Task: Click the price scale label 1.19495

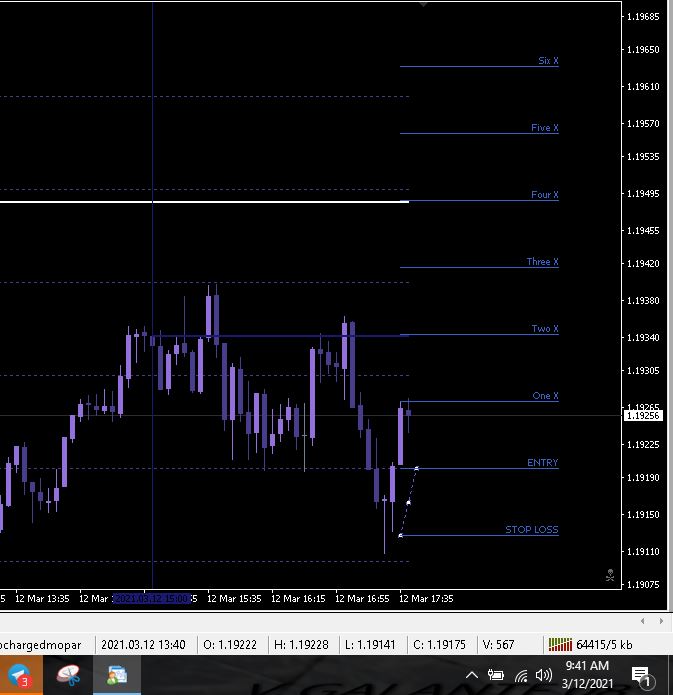Action: point(643,194)
